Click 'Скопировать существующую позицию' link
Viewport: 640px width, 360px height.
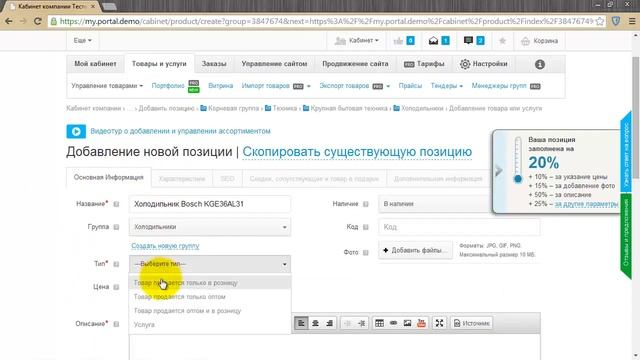(x=357, y=152)
